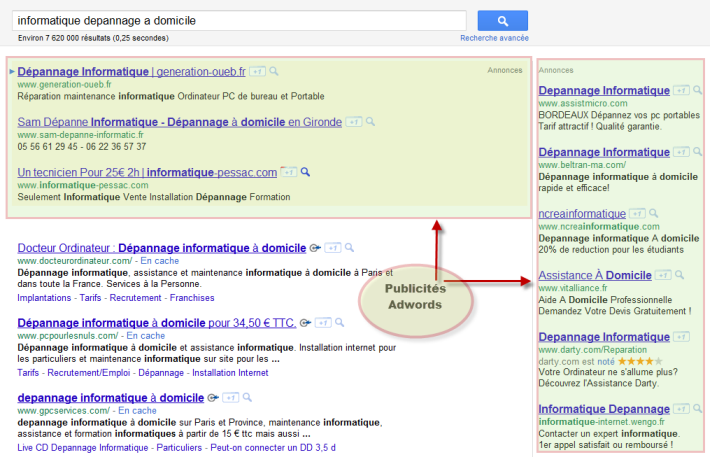Click the blue search magnifier button
This screenshot has height=457, width=710.
click(x=503, y=21)
